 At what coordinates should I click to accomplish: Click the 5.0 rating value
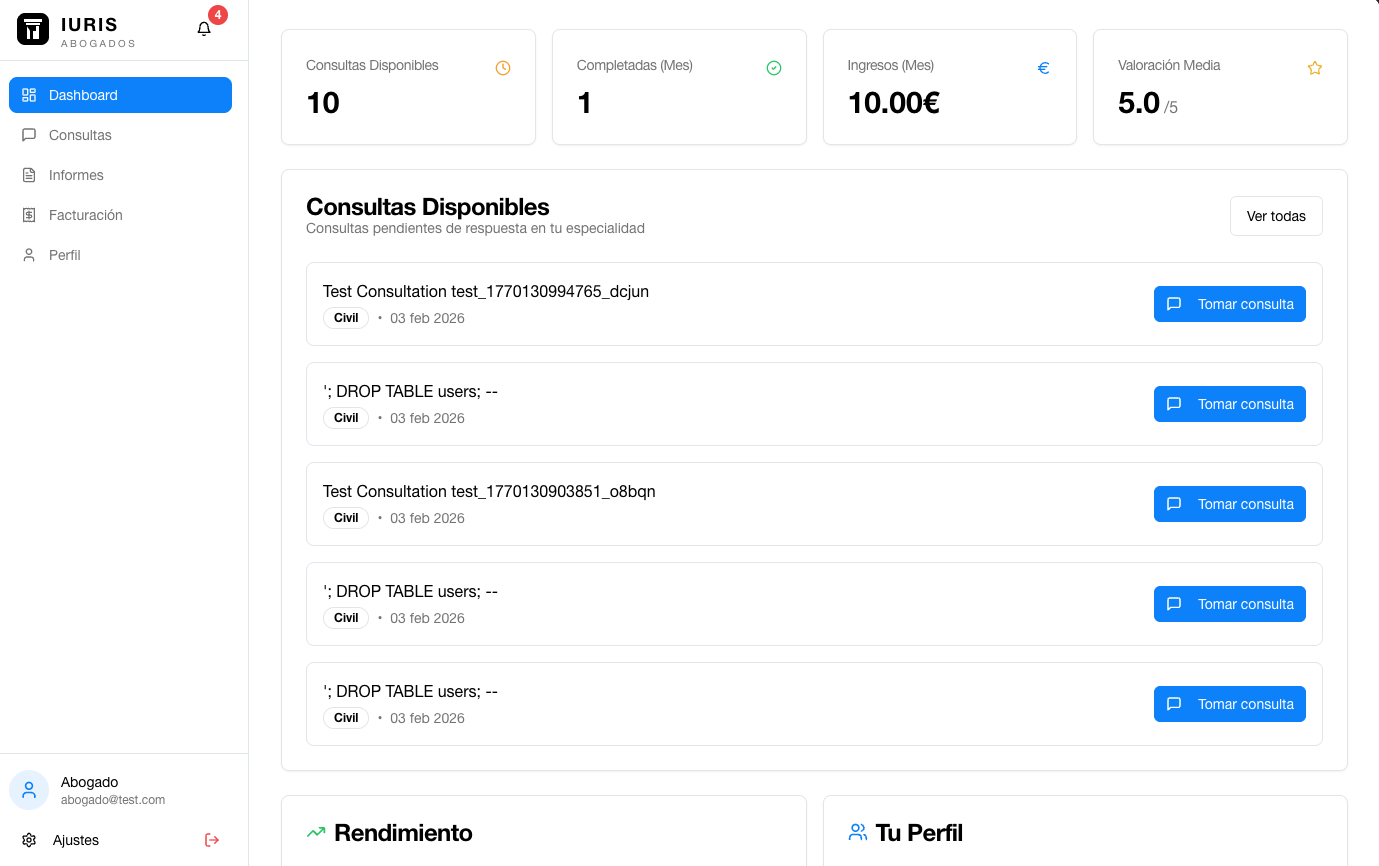click(1139, 103)
